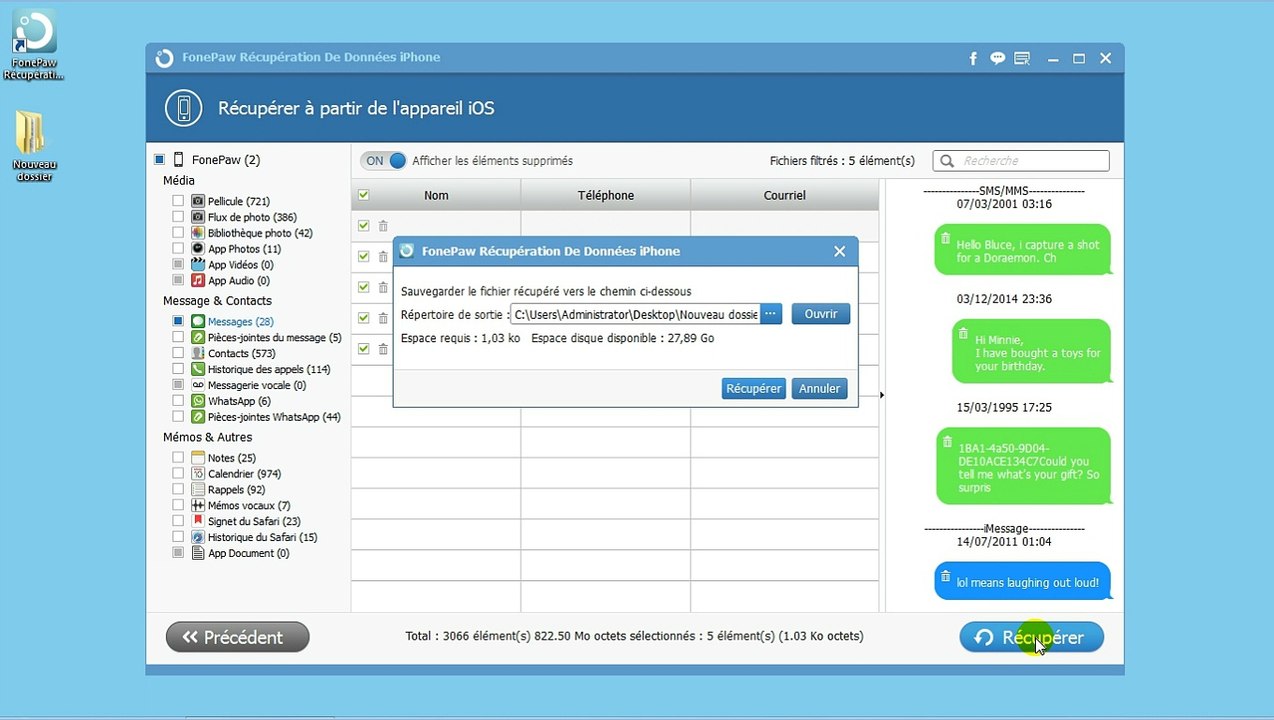Open the feedback chat bubble icon
Image resolution: width=1274 pixels, height=720 pixels.
pos(997,58)
